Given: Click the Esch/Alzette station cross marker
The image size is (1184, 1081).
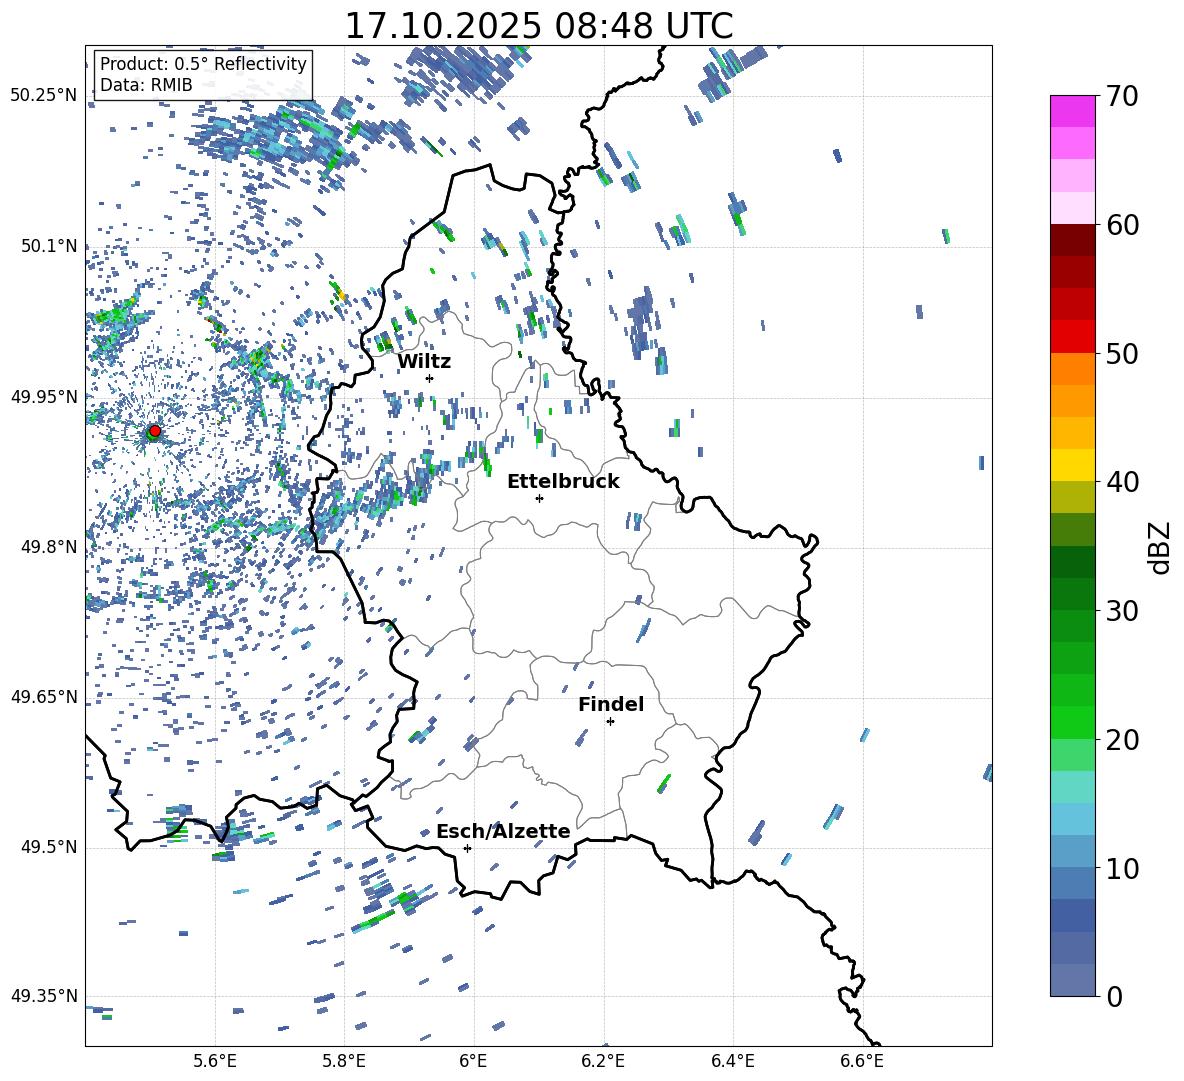Looking at the screenshot, I should pyautogui.click(x=467, y=848).
